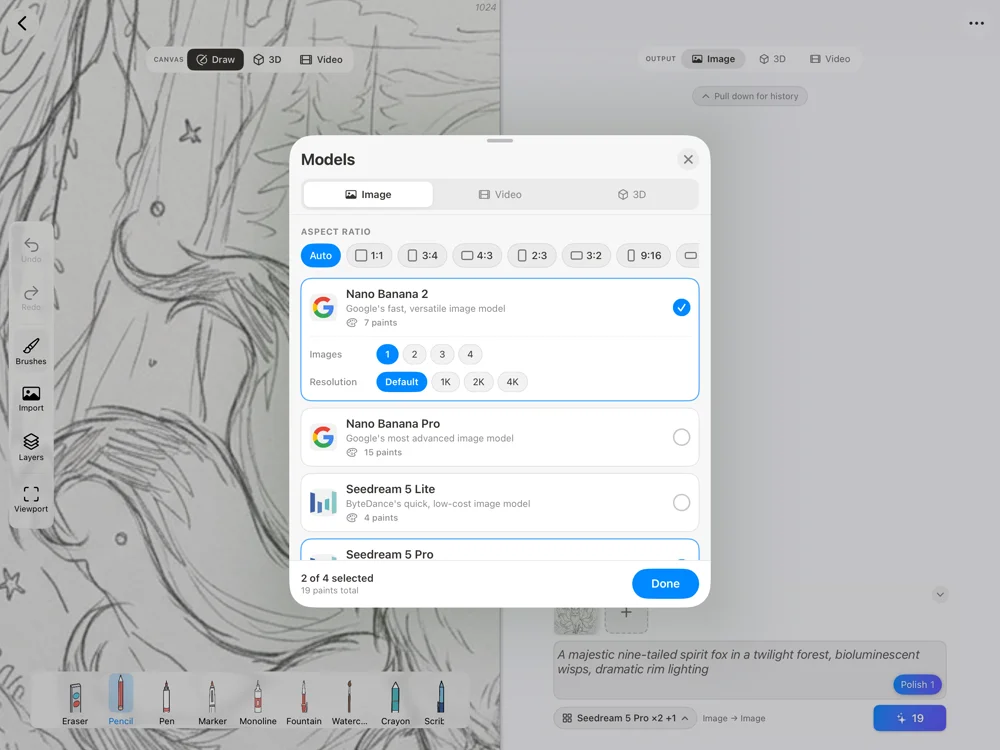Open the three-dot more options menu

[976, 24]
